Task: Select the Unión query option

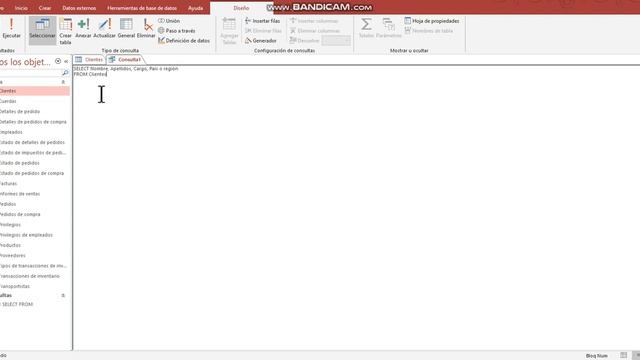Action: pyautogui.click(x=169, y=21)
